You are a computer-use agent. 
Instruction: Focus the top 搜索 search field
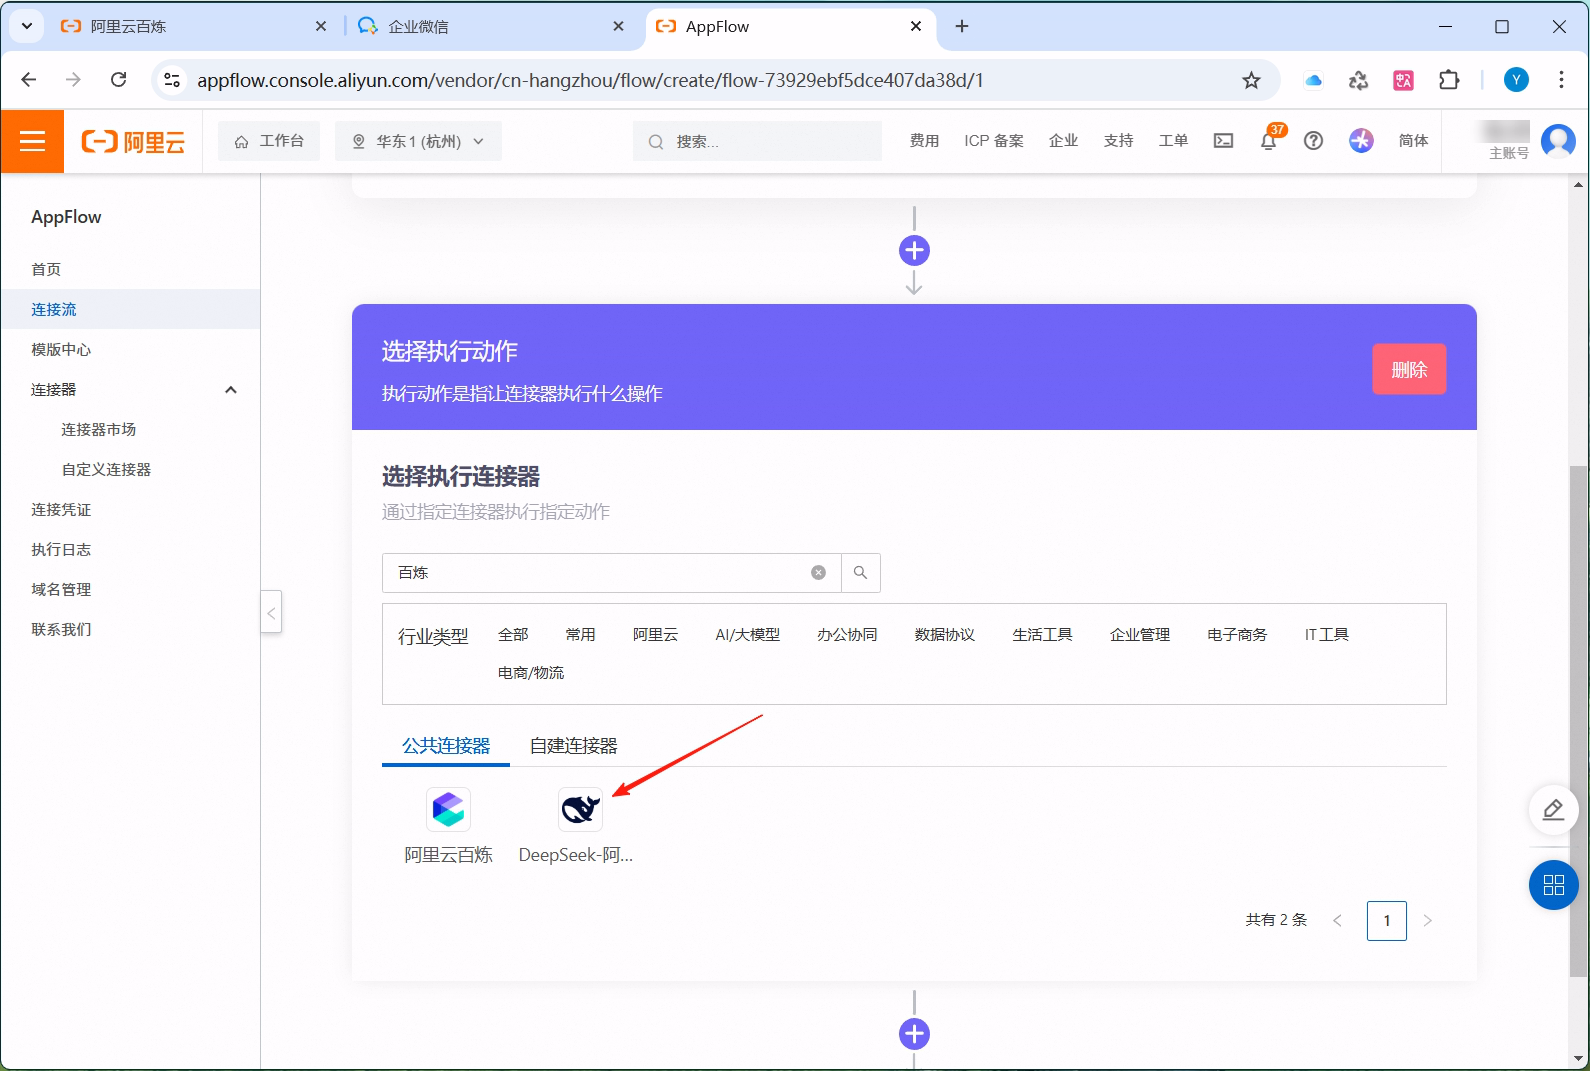pos(757,141)
